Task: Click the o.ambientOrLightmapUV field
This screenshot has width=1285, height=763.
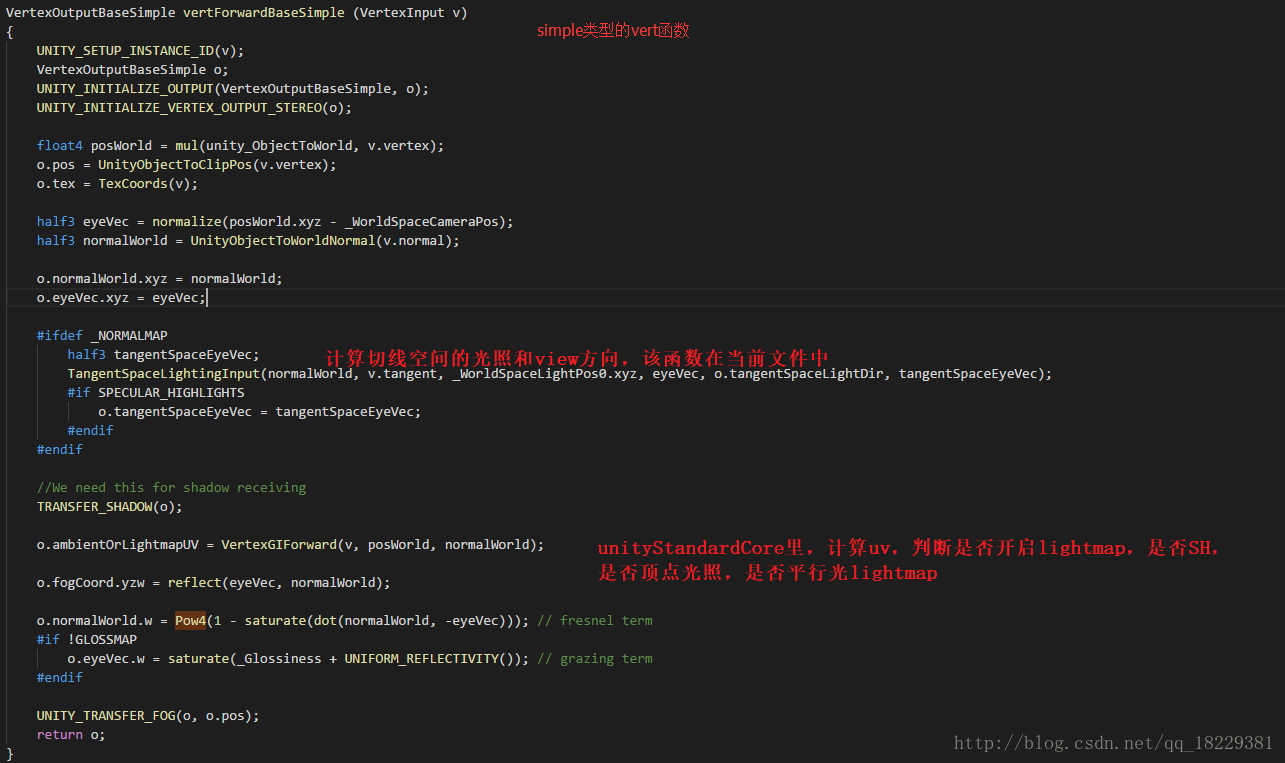Action: tap(118, 545)
